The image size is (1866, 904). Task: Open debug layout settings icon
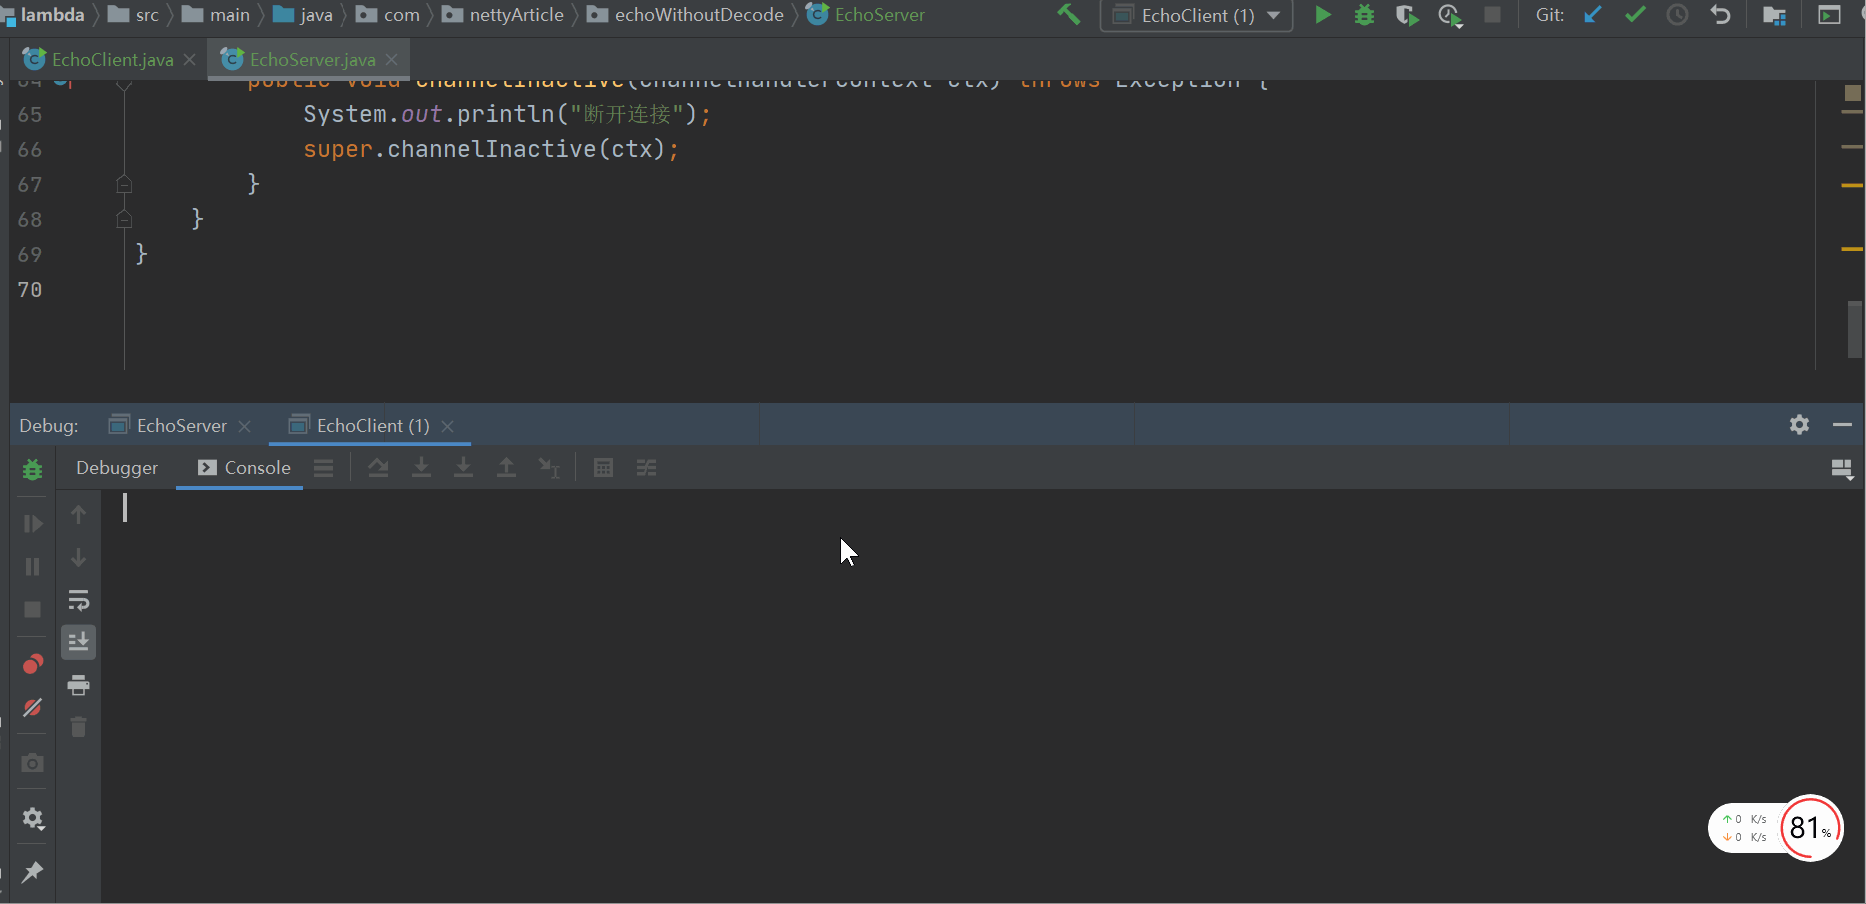point(1842,469)
